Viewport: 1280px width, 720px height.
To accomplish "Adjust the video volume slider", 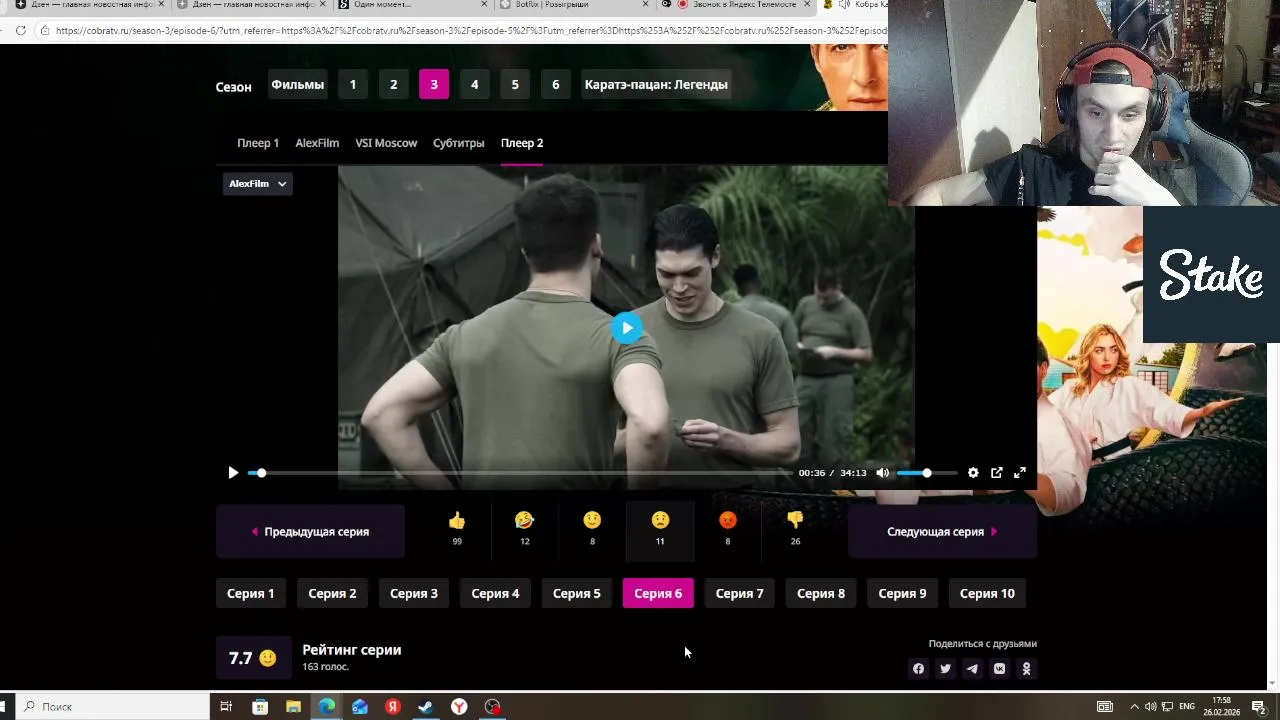I will pos(926,473).
